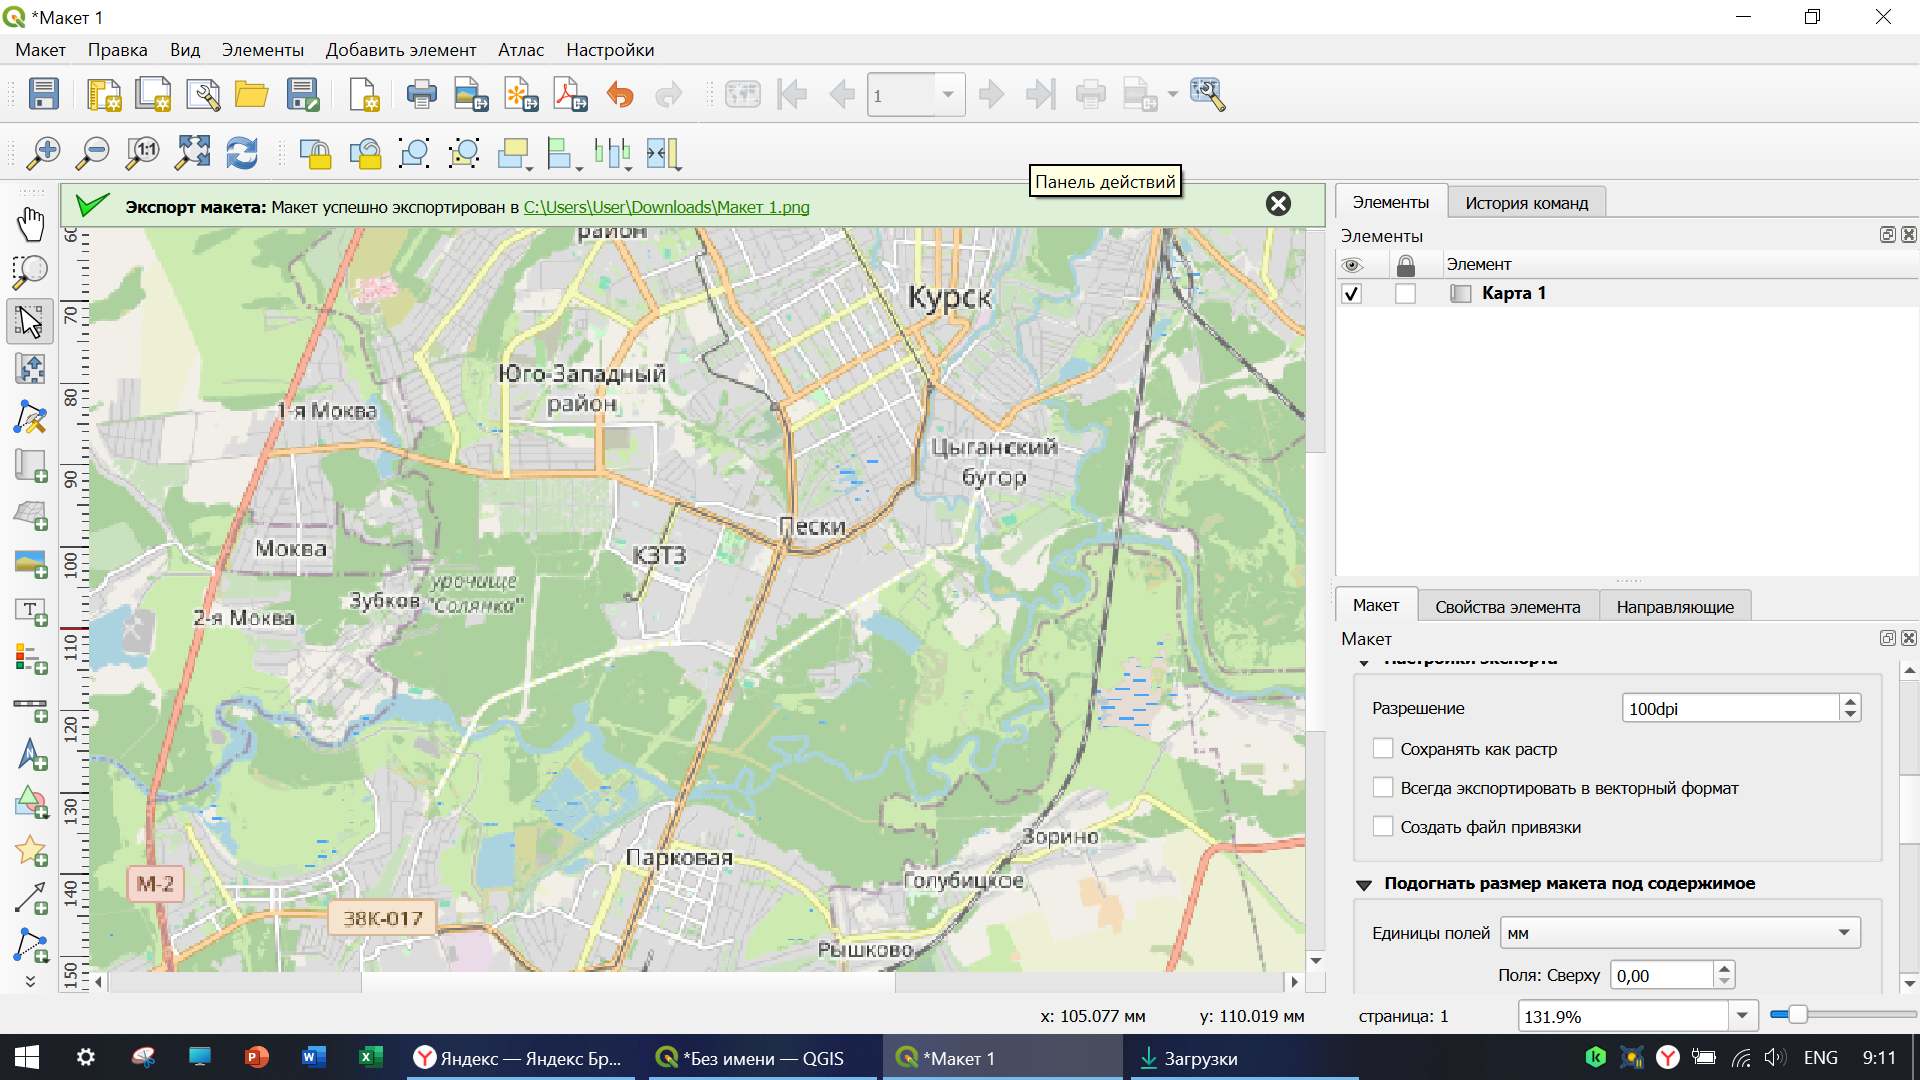Click the Save project icon
Viewport: 1920px width, 1080px height.
(x=44, y=95)
